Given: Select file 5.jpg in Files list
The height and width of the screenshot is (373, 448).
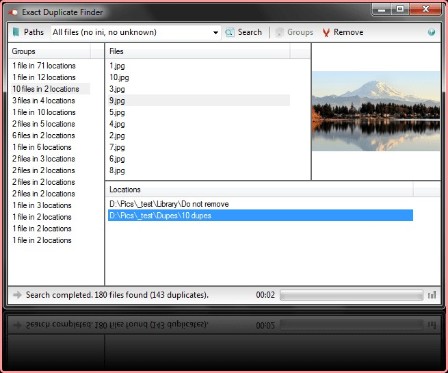Looking at the screenshot, I should [198, 112].
